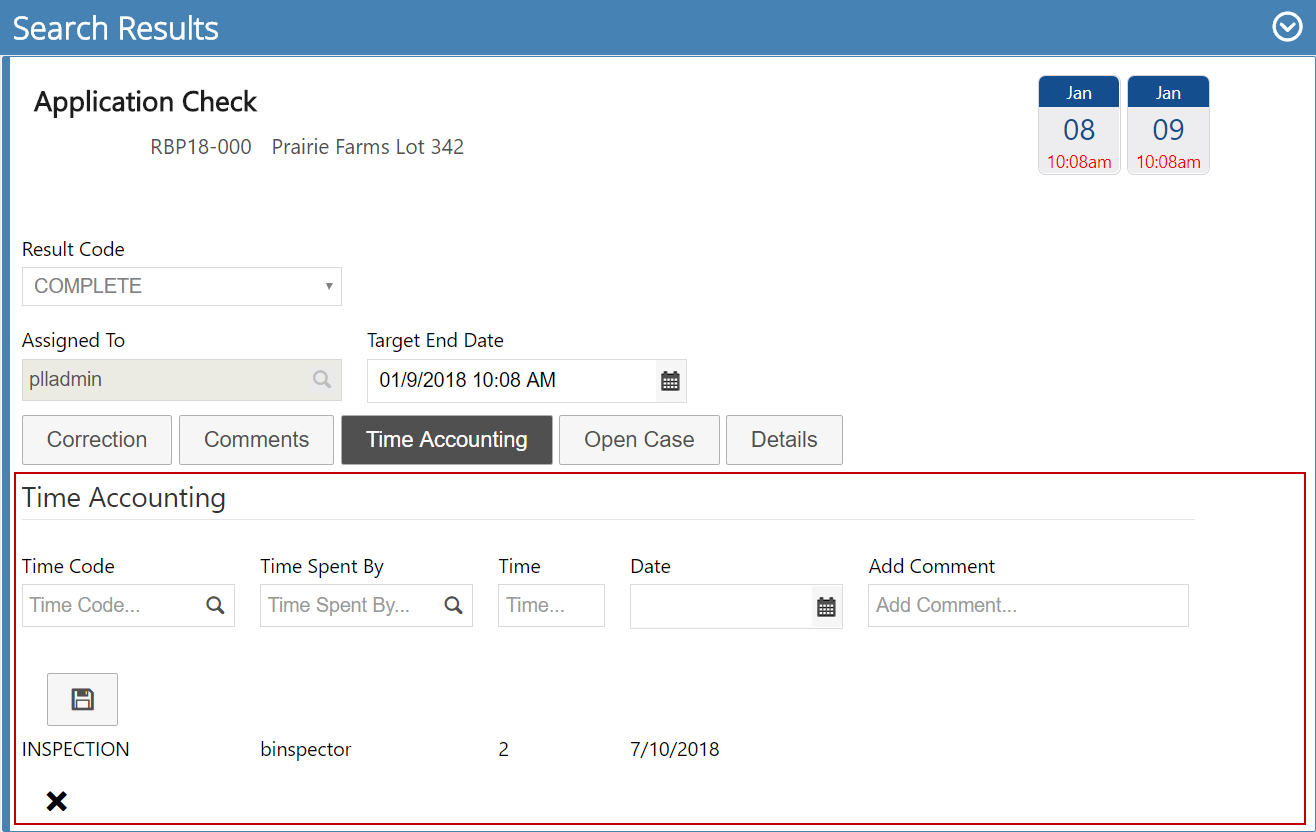Open the Target End Date calendar picker
Viewport: 1316px width, 832px height.
(x=670, y=381)
